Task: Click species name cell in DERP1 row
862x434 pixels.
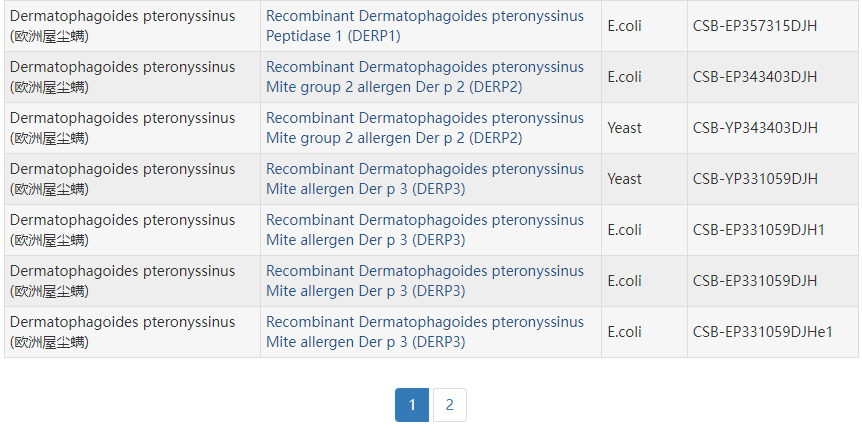Action: [122, 26]
